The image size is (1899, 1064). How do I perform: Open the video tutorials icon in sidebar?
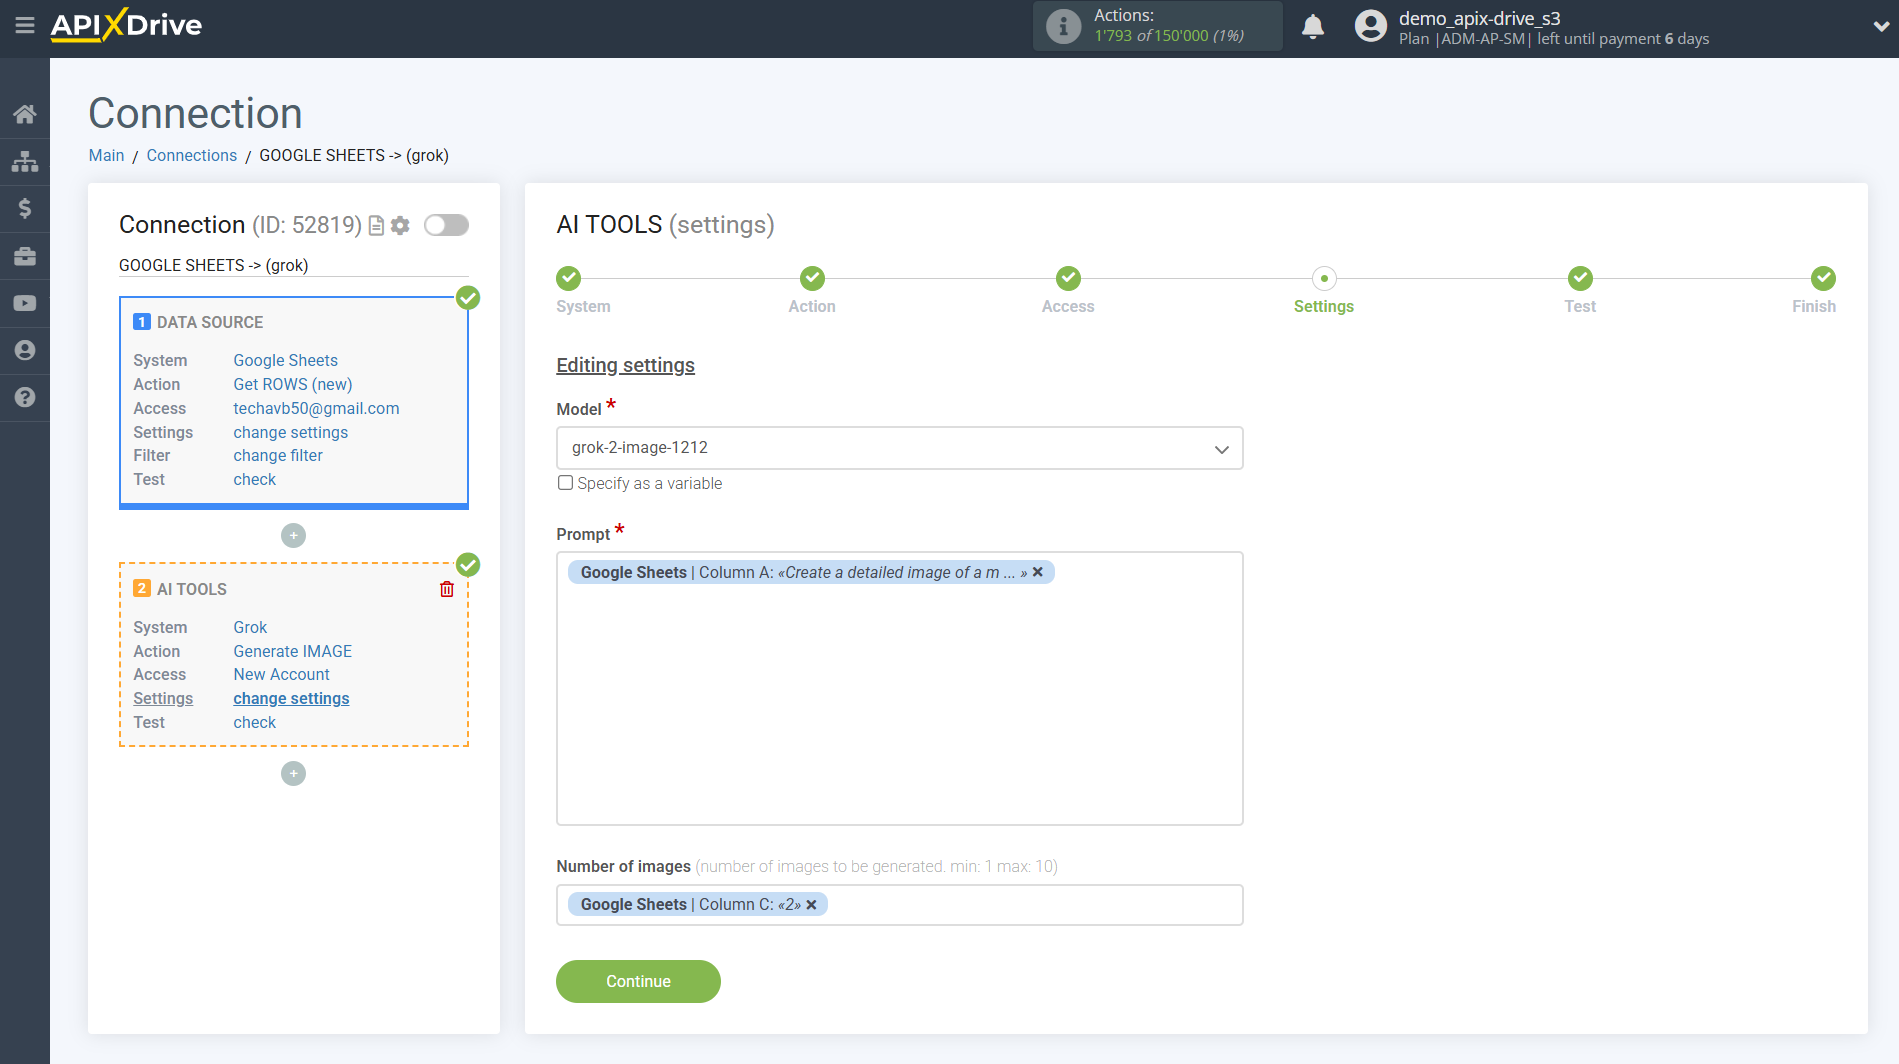[x=25, y=303]
